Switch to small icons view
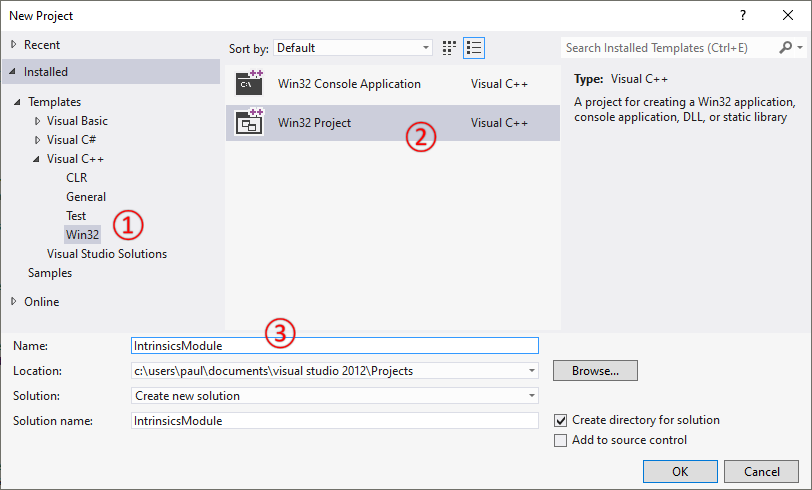 click(450, 47)
